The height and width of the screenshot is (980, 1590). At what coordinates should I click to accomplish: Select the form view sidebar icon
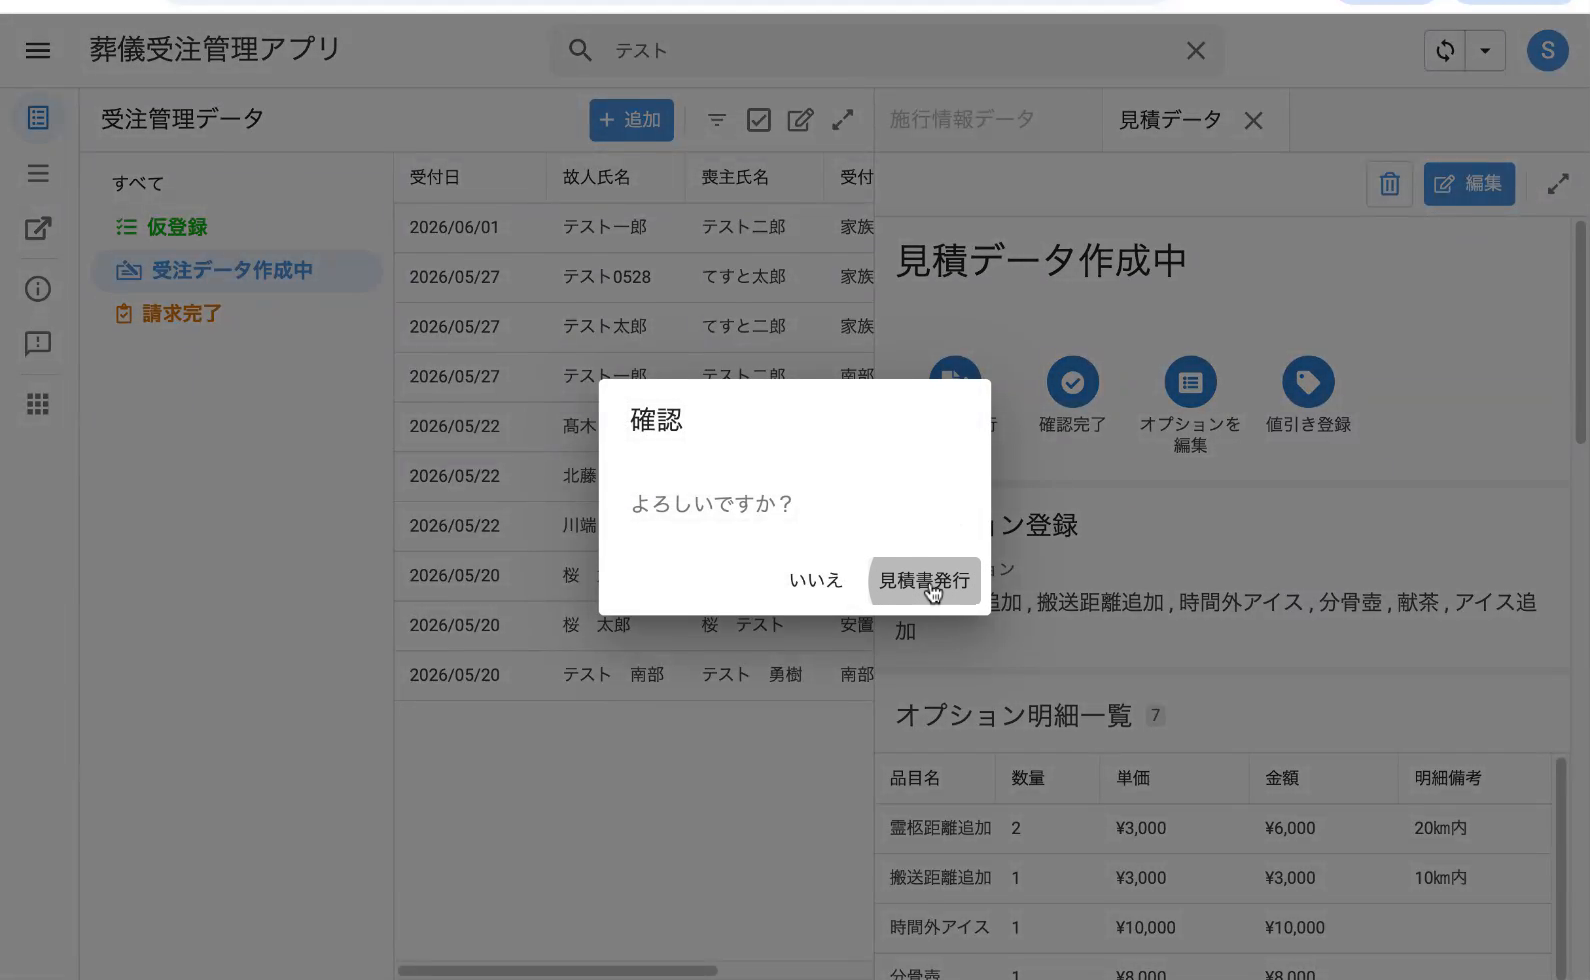(38, 118)
